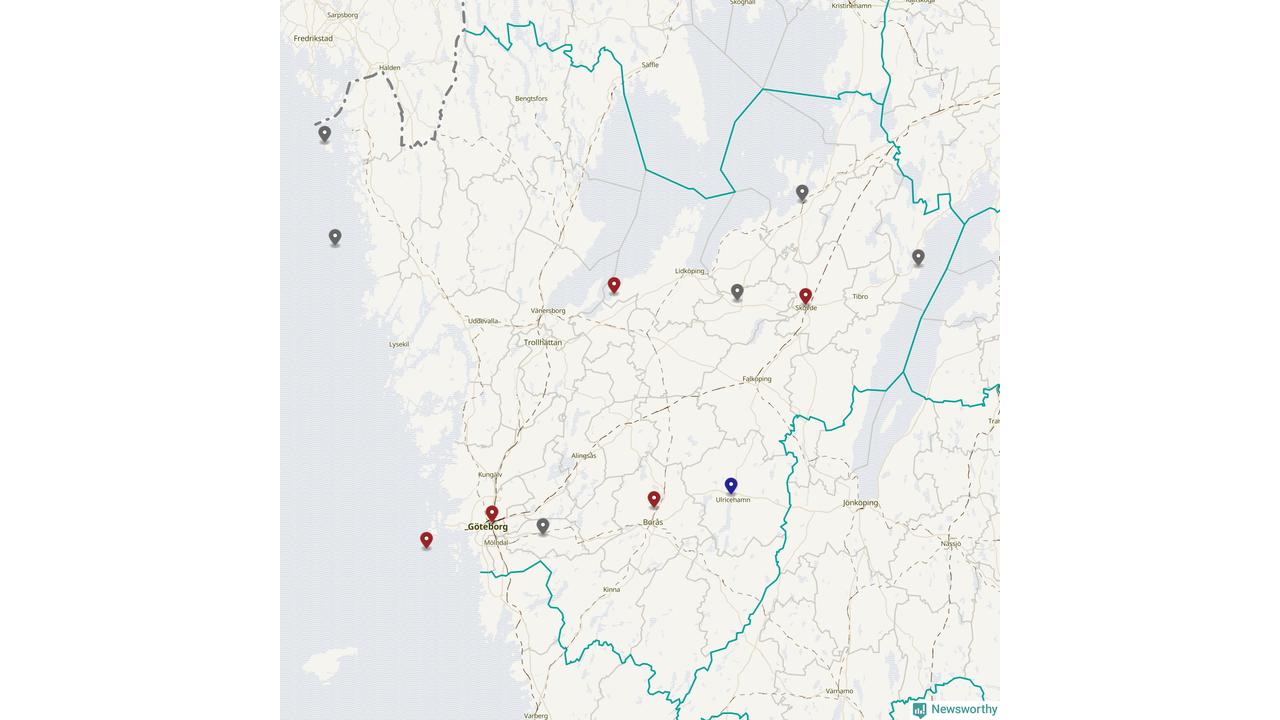Click the red marker in the sea west of Mölndal

tap(426, 540)
